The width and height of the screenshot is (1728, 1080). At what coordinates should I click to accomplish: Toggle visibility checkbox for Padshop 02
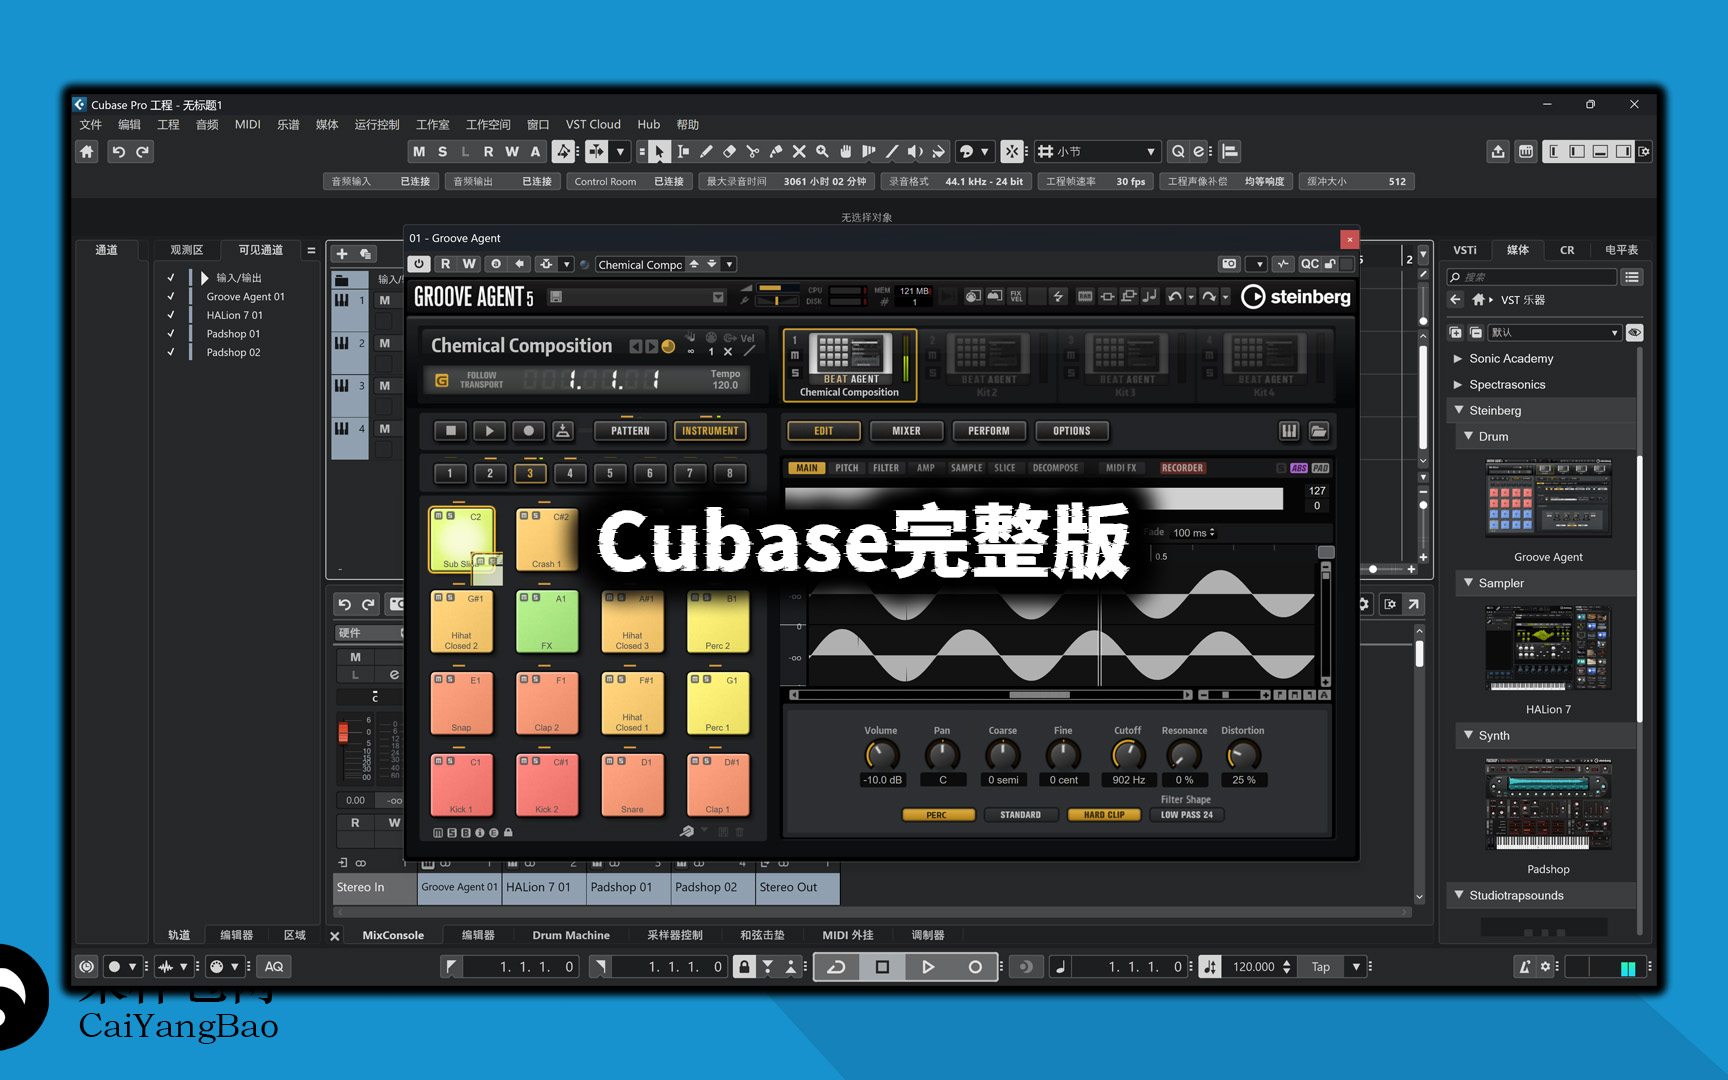click(171, 352)
